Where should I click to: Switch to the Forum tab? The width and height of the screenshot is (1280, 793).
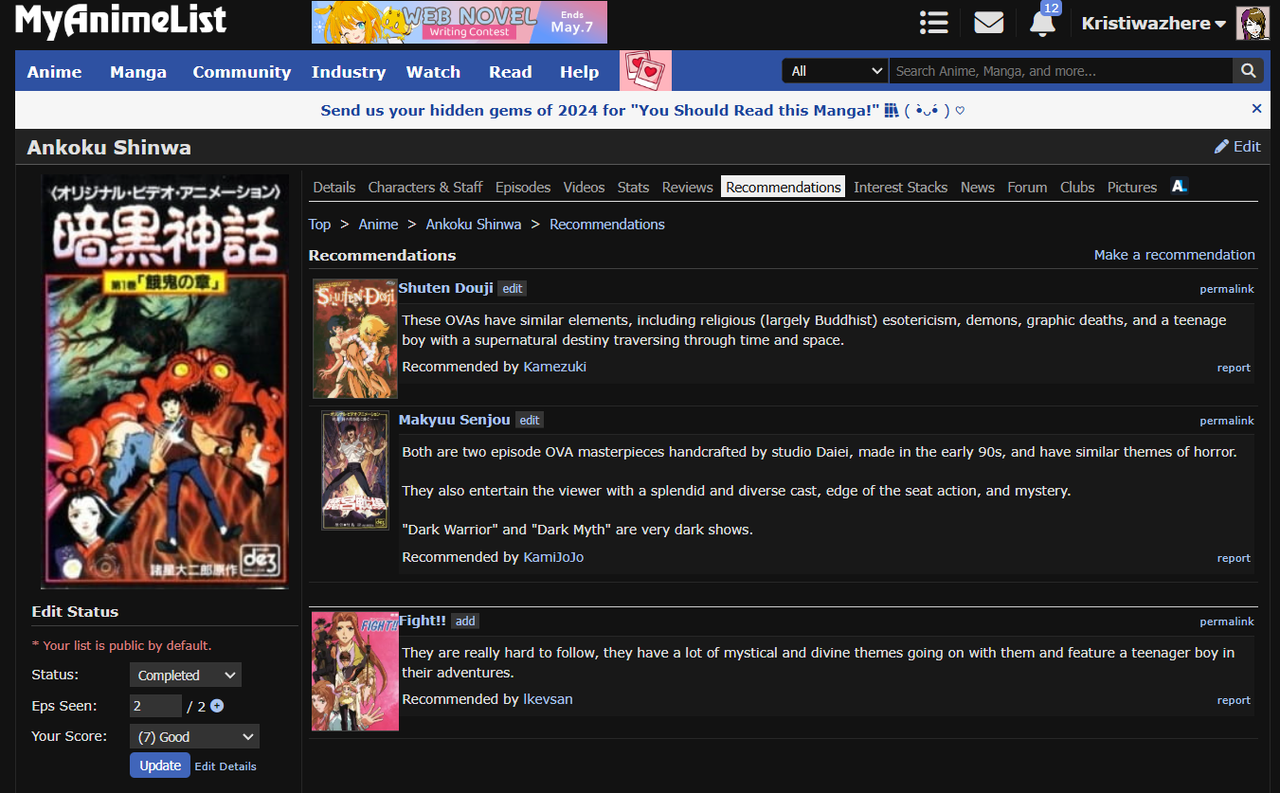(1027, 187)
